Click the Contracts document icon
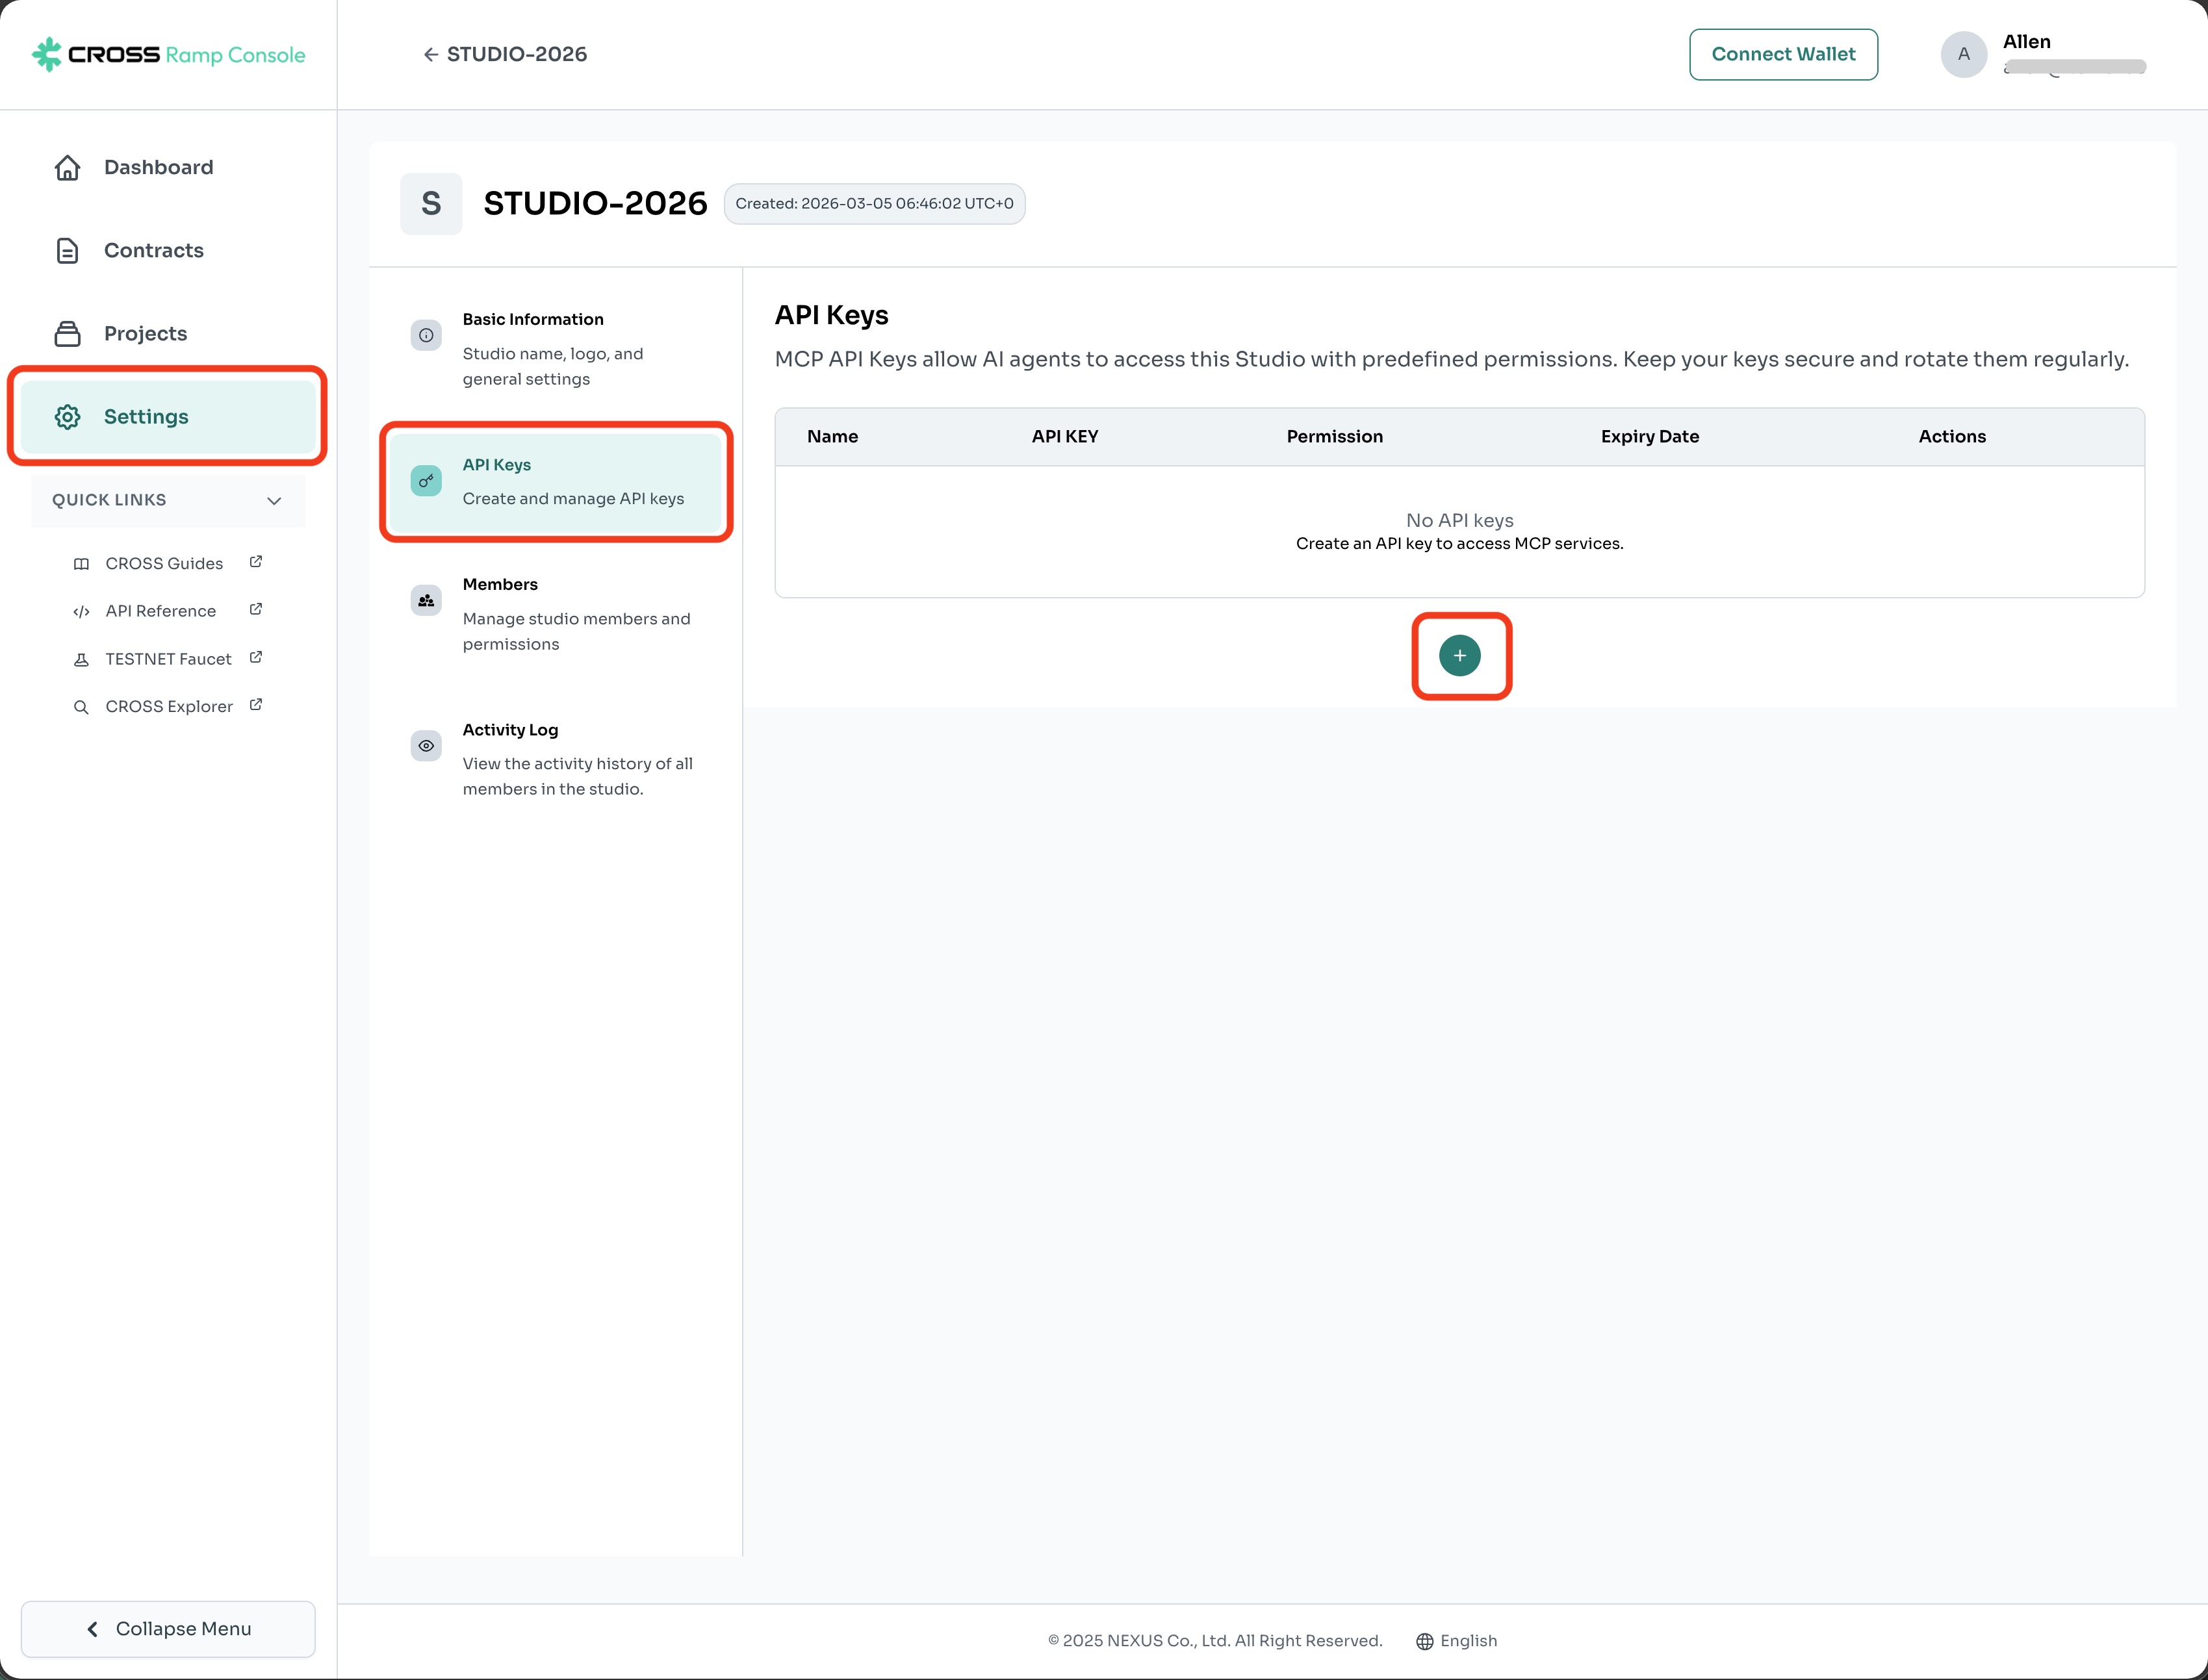 tap(67, 250)
